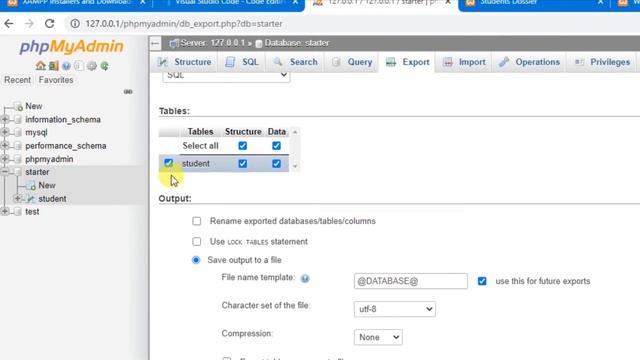Enable Use LOCK TABLES statement checkbox

pos(197,242)
